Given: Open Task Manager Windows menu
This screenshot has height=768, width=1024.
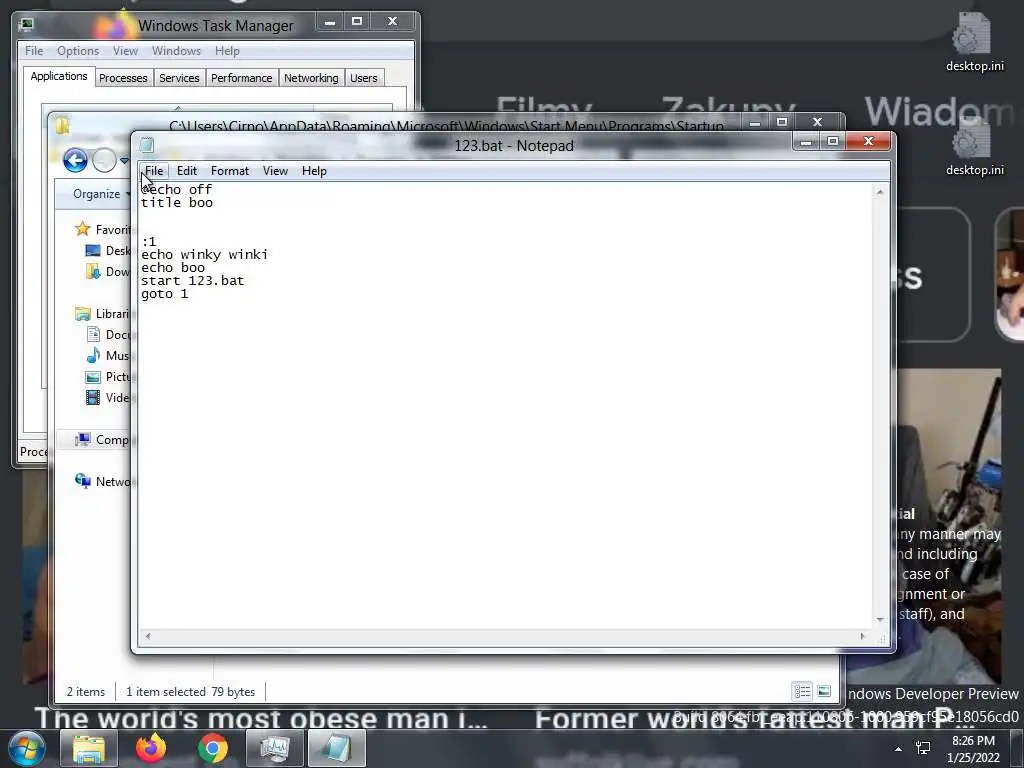Looking at the screenshot, I should tap(176, 51).
